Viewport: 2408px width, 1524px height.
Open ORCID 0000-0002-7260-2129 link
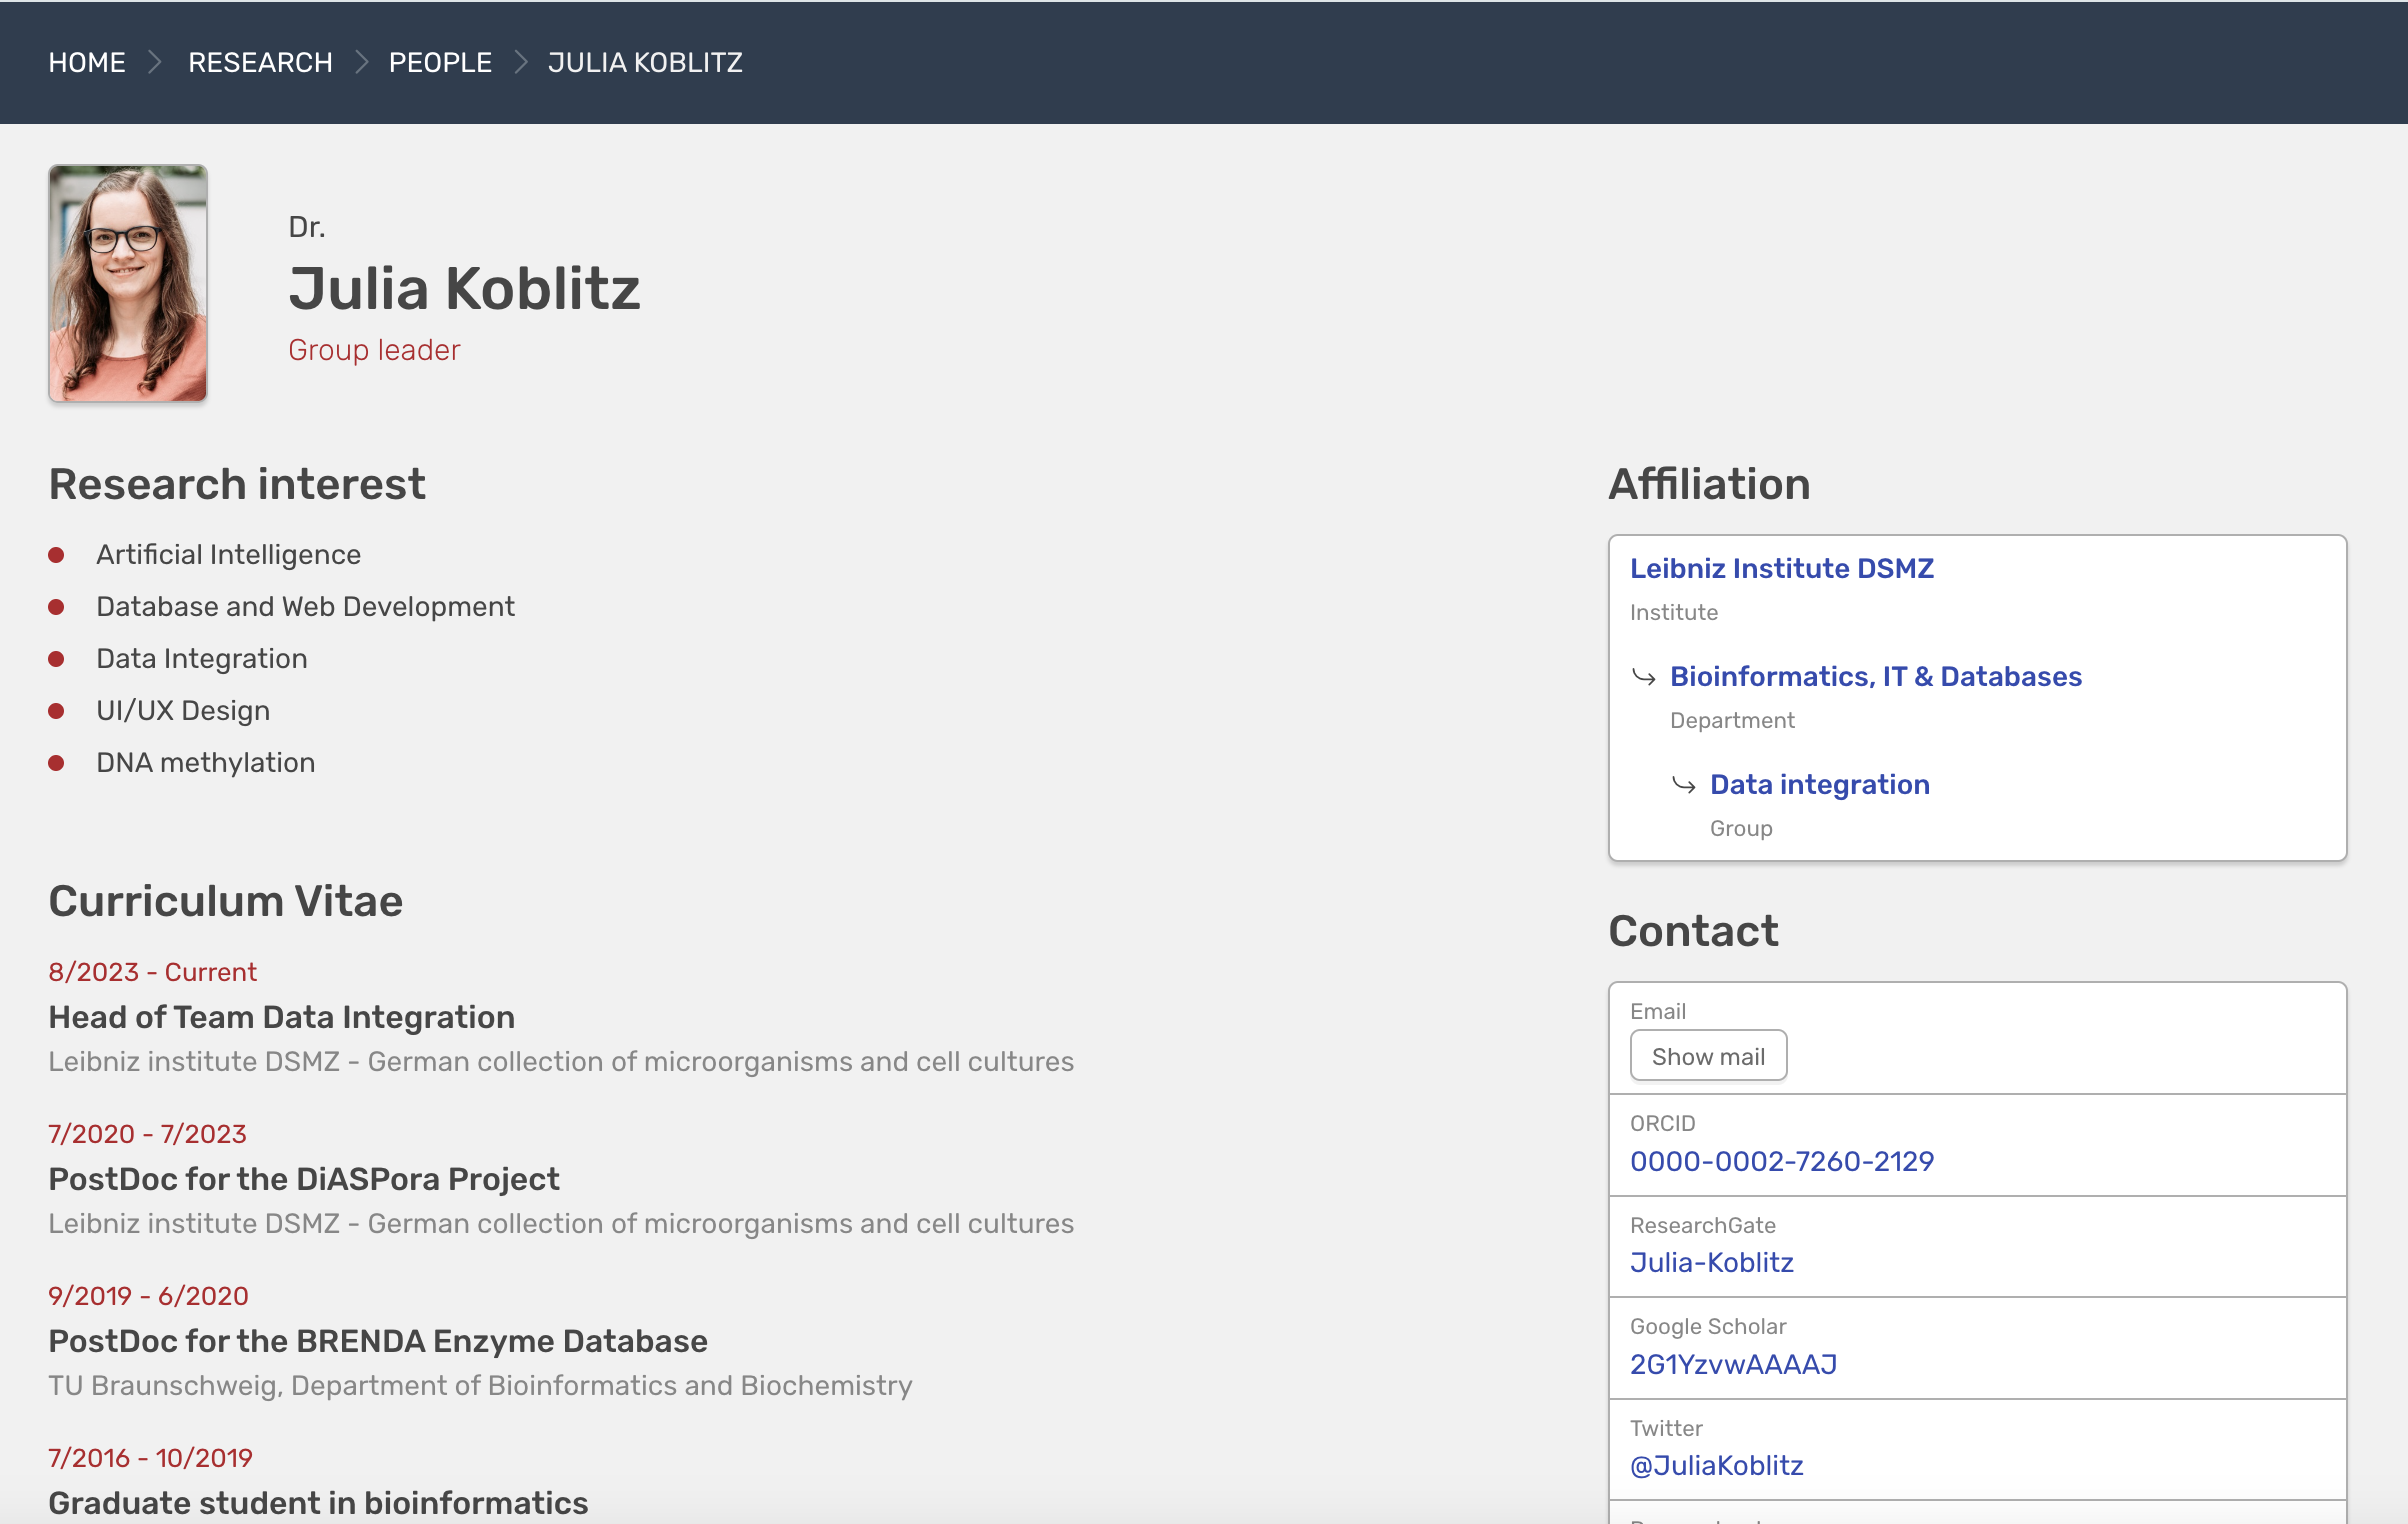[x=1781, y=1161]
